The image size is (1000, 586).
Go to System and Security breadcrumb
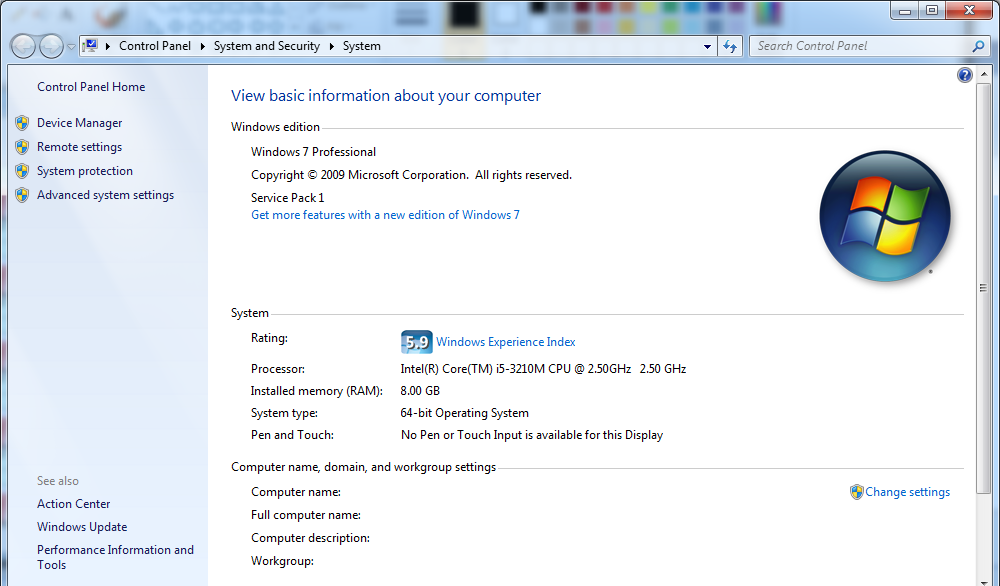[x=266, y=46]
